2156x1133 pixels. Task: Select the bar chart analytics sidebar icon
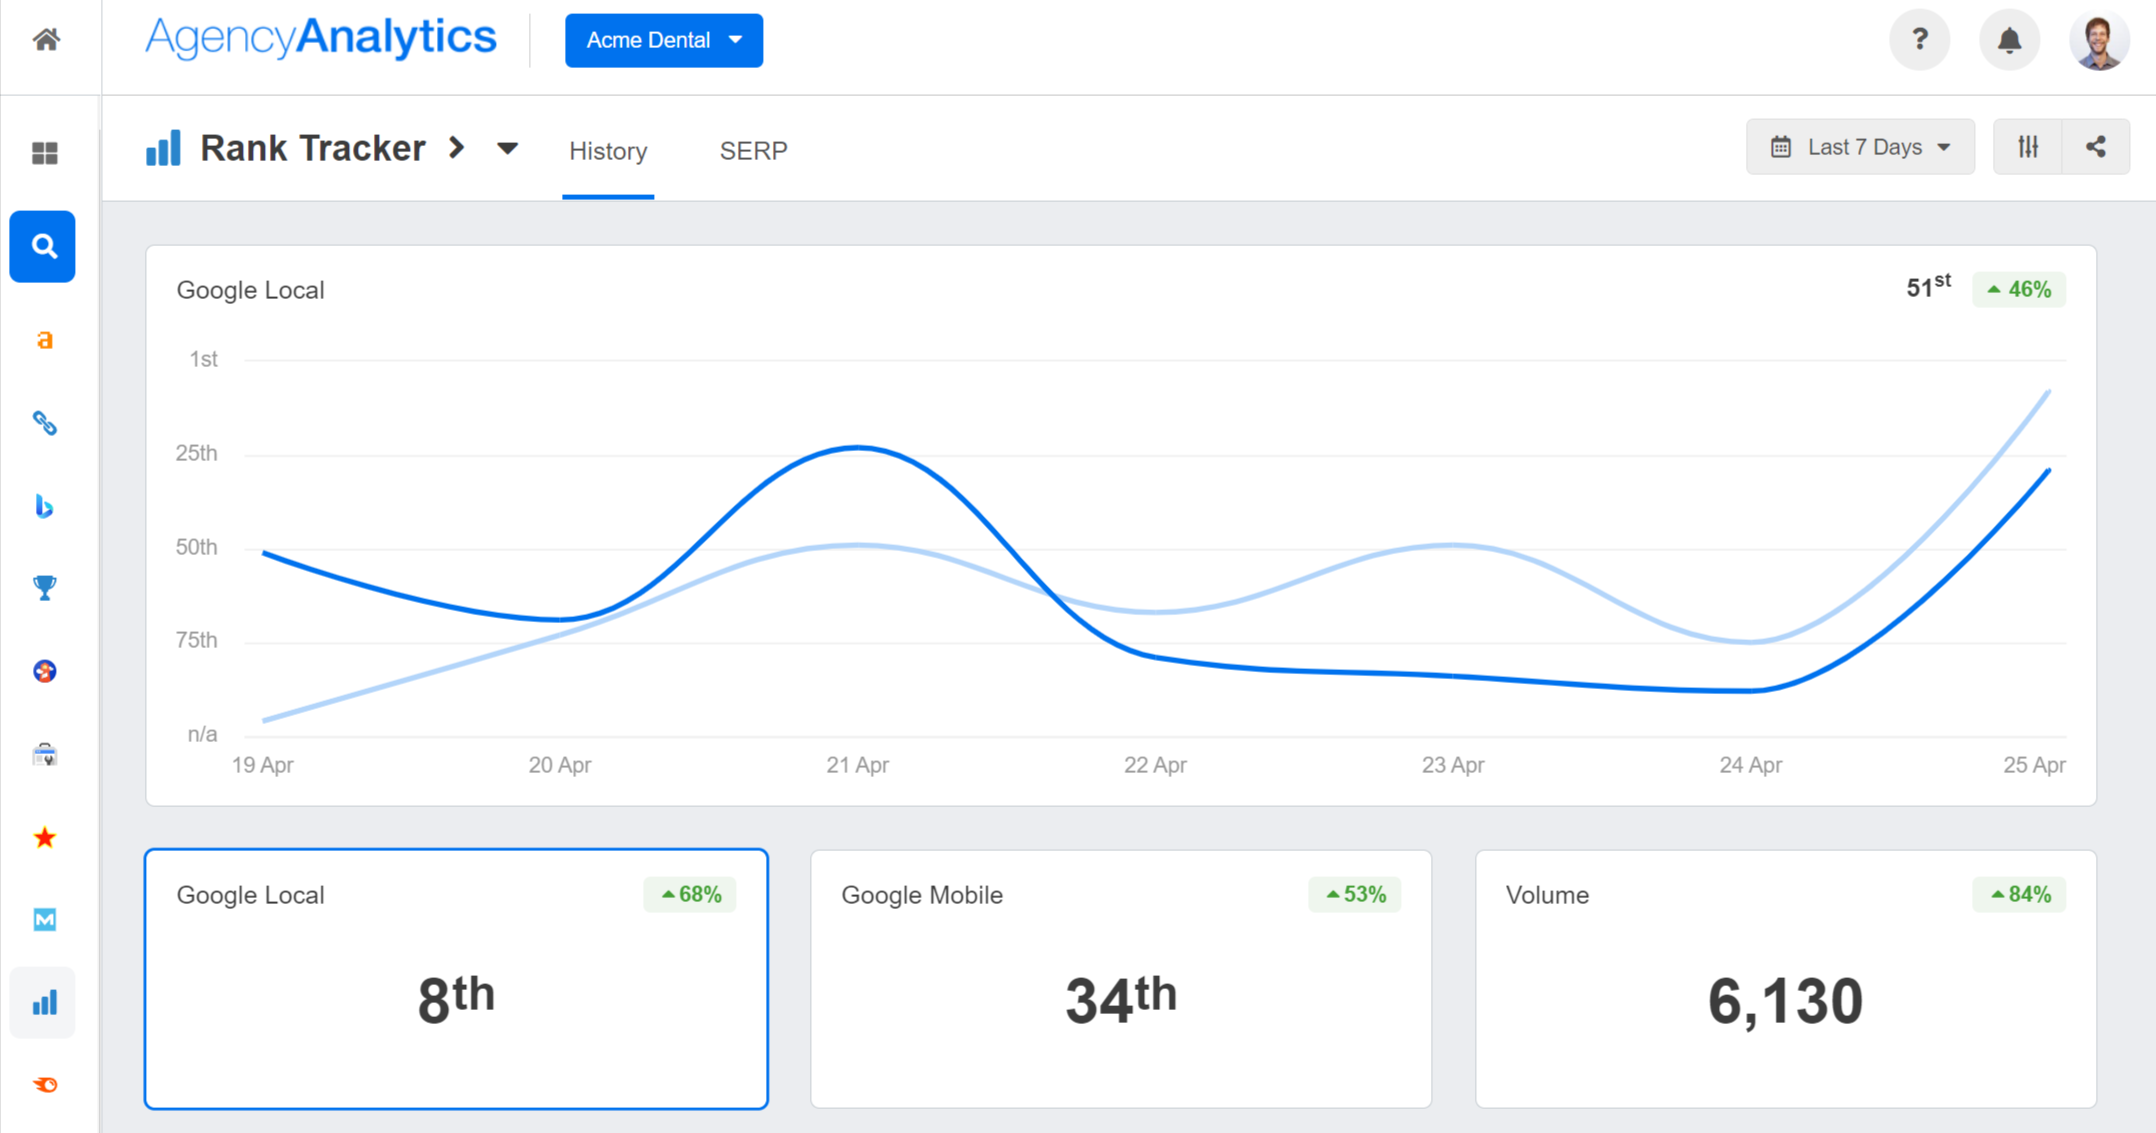tap(43, 1002)
